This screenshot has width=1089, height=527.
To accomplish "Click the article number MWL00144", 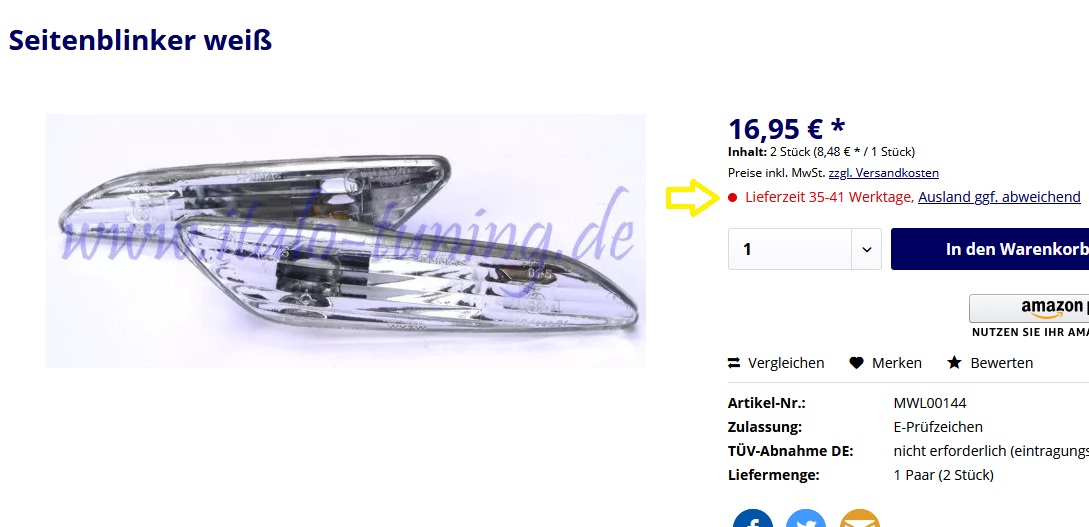I will (930, 403).
